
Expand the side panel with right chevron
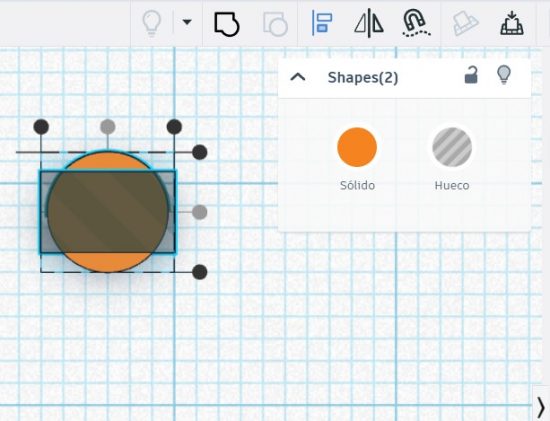pos(541,407)
